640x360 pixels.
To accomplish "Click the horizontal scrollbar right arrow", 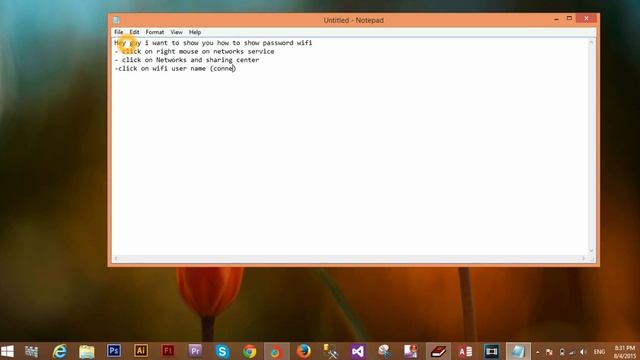I will [x=584, y=258].
